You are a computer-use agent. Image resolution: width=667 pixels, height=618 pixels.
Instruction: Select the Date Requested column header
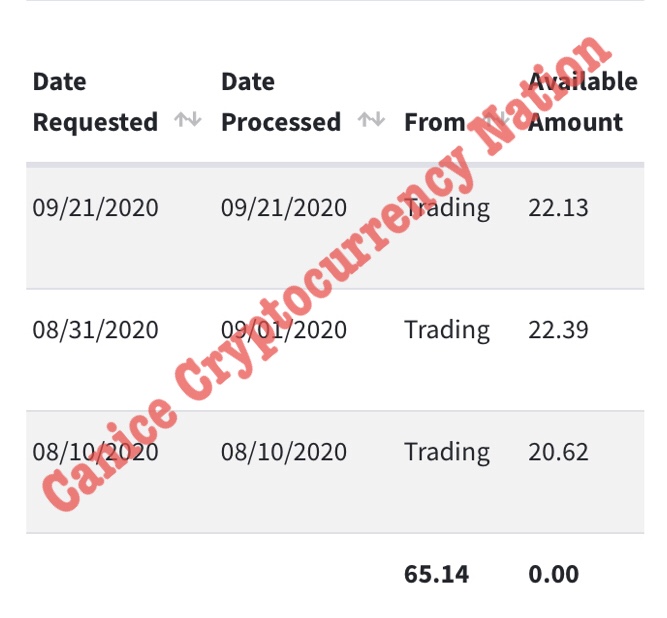[95, 102]
